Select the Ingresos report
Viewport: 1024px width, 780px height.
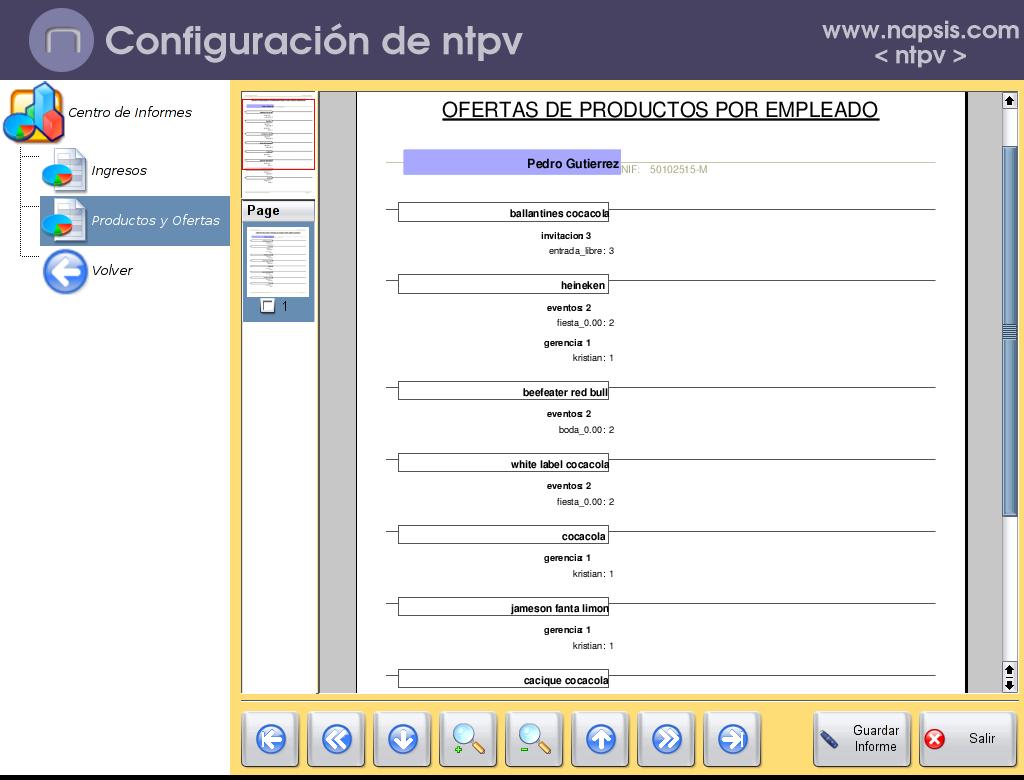(x=118, y=171)
